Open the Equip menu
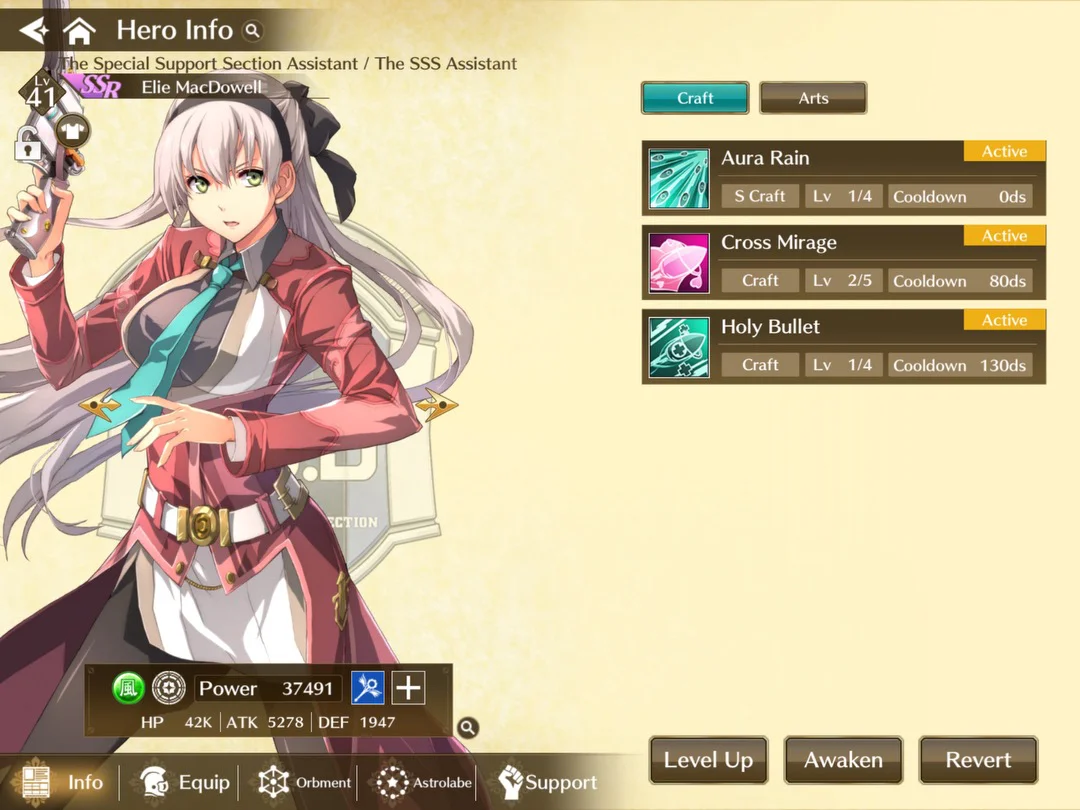The width and height of the screenshot is (1080, 810). click(x=185, y=782)
